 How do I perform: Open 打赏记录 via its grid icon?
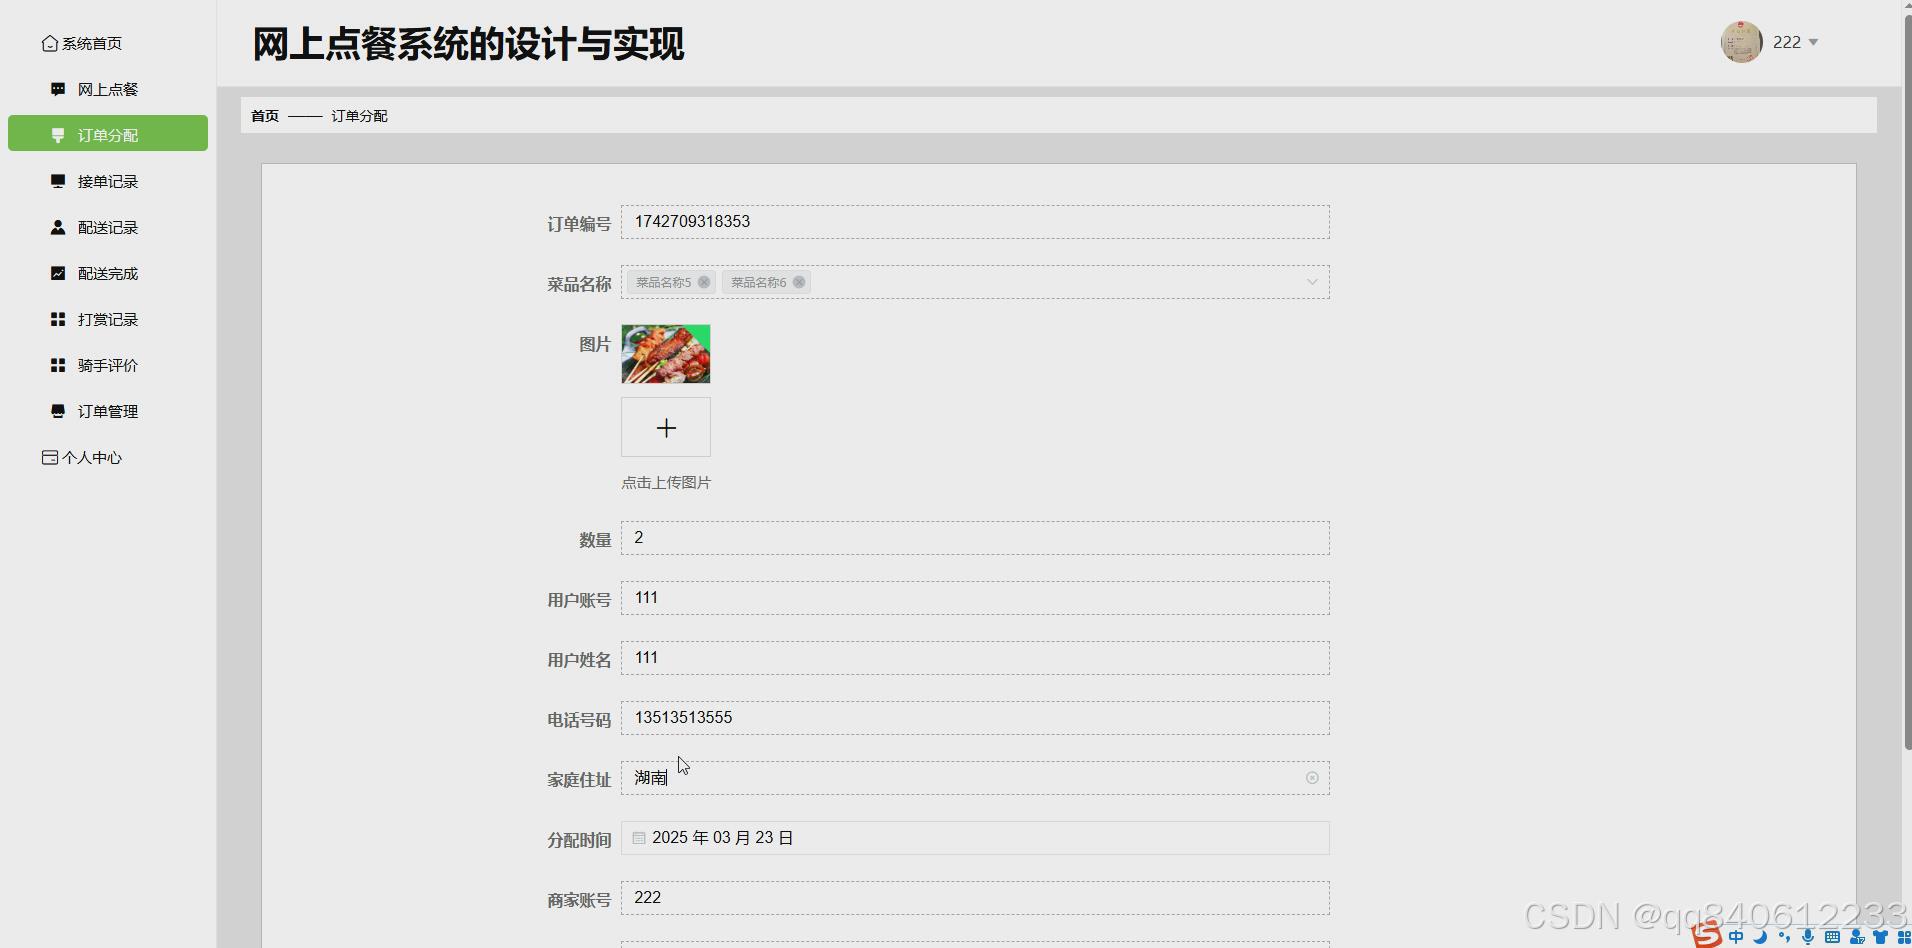pos(57,318)
